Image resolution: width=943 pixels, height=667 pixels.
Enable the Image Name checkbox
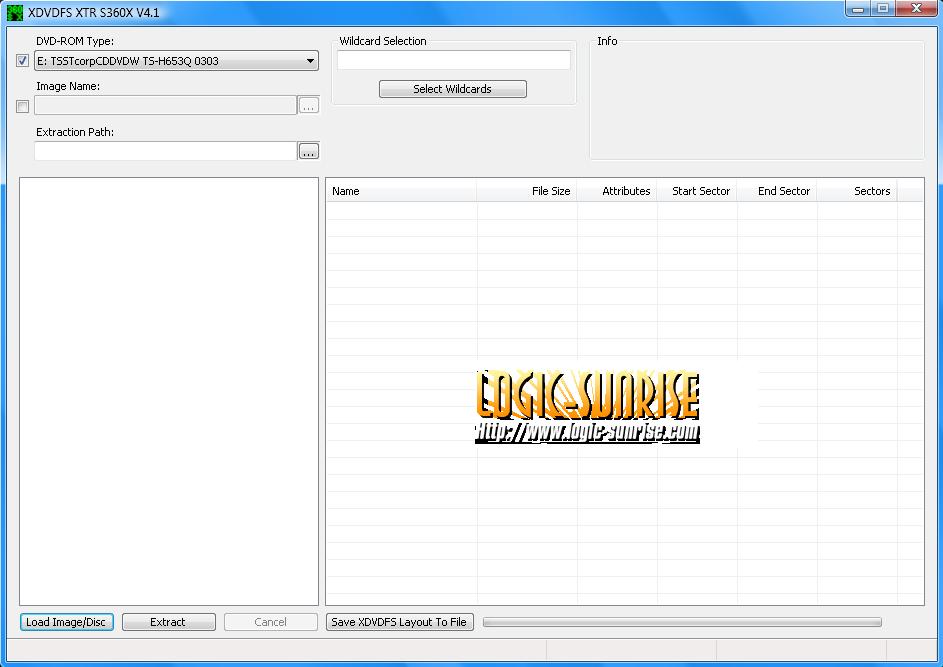tap(22, 106)
